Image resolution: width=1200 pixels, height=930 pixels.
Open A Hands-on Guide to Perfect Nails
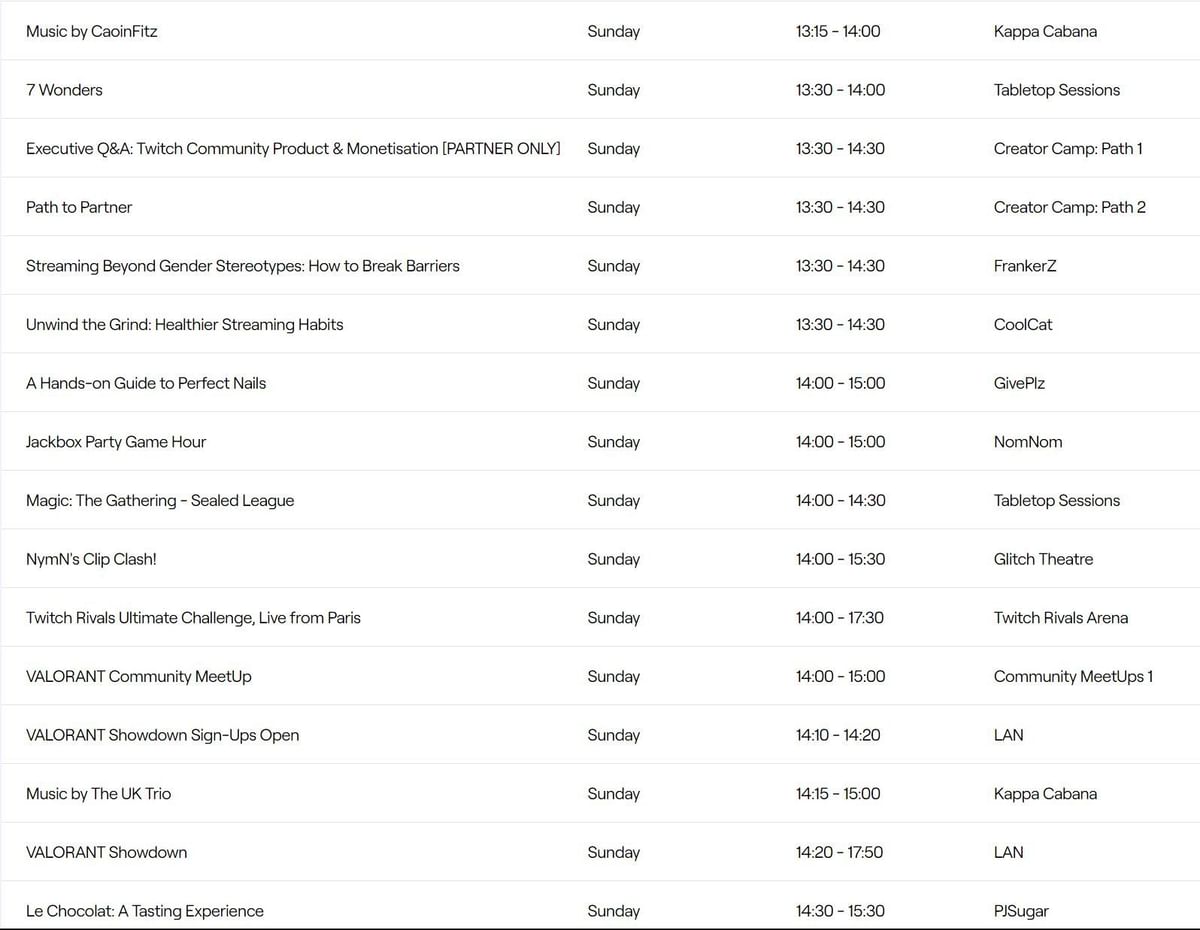pyautogui.click(x=146, y=383)
